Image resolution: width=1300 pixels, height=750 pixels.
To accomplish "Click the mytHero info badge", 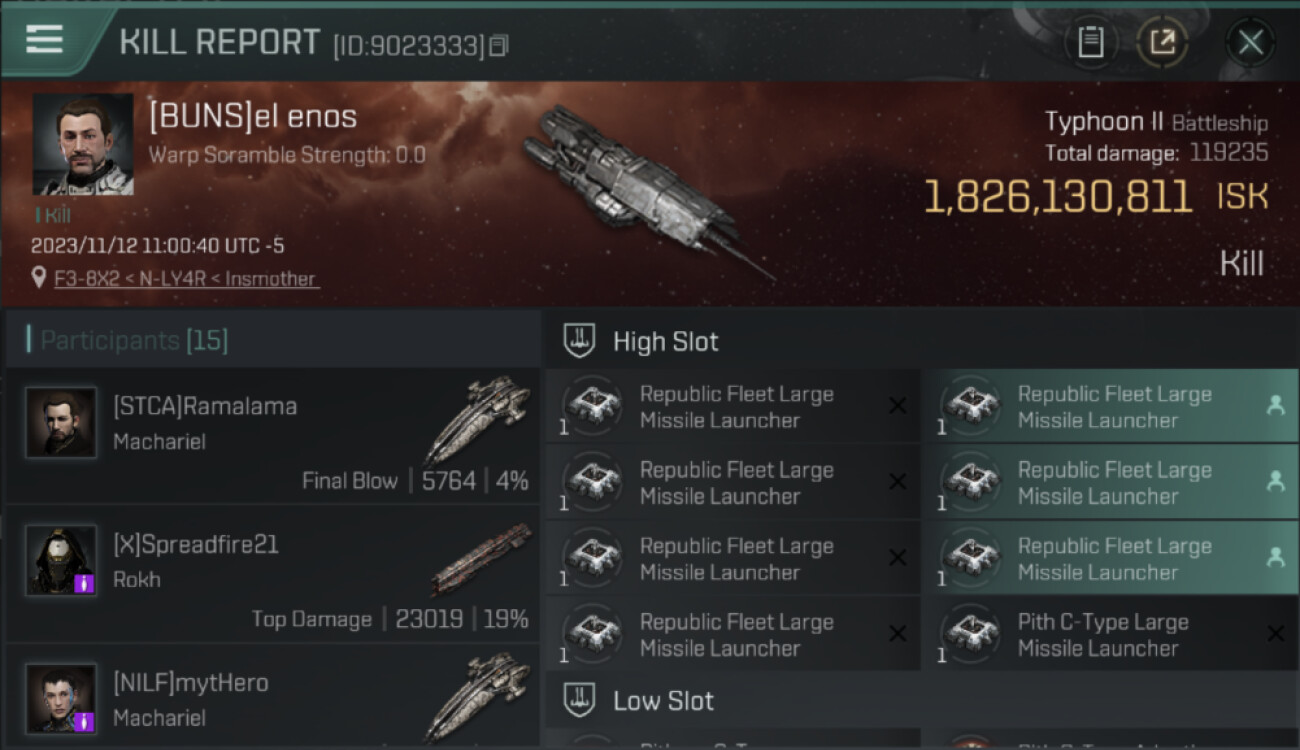I will pos(85,721).
